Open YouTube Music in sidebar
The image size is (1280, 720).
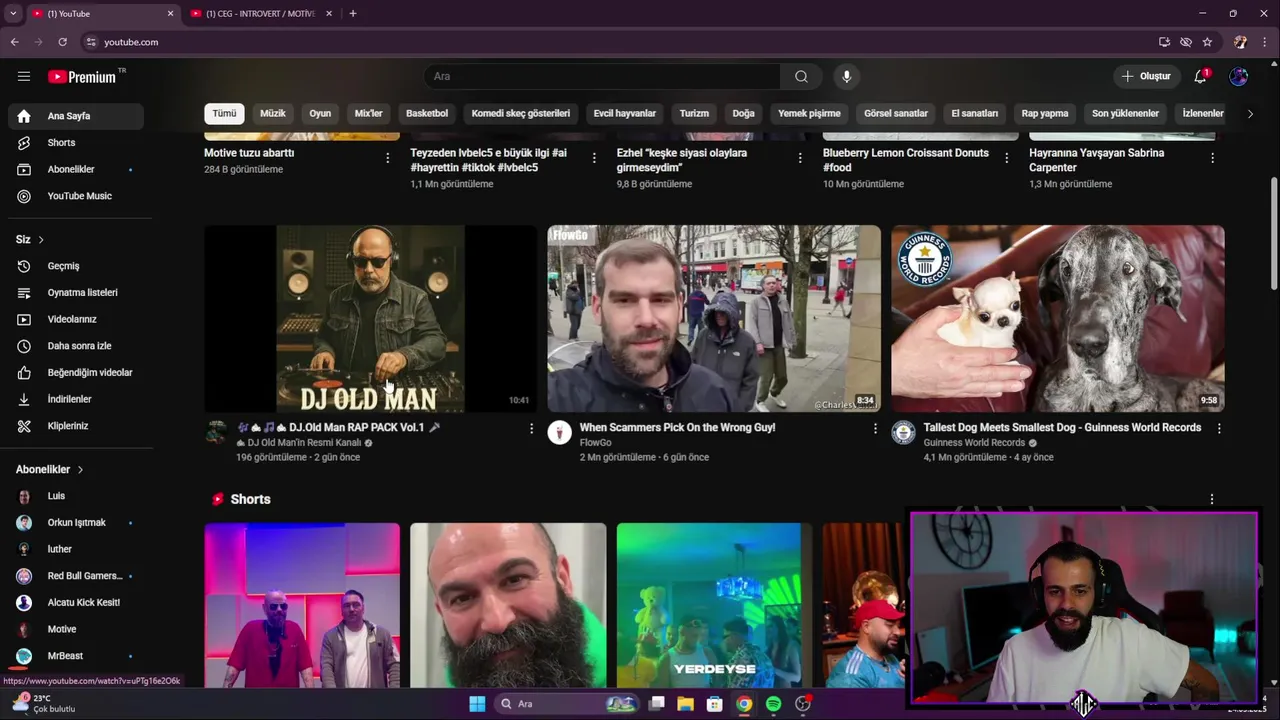[76, 196]
